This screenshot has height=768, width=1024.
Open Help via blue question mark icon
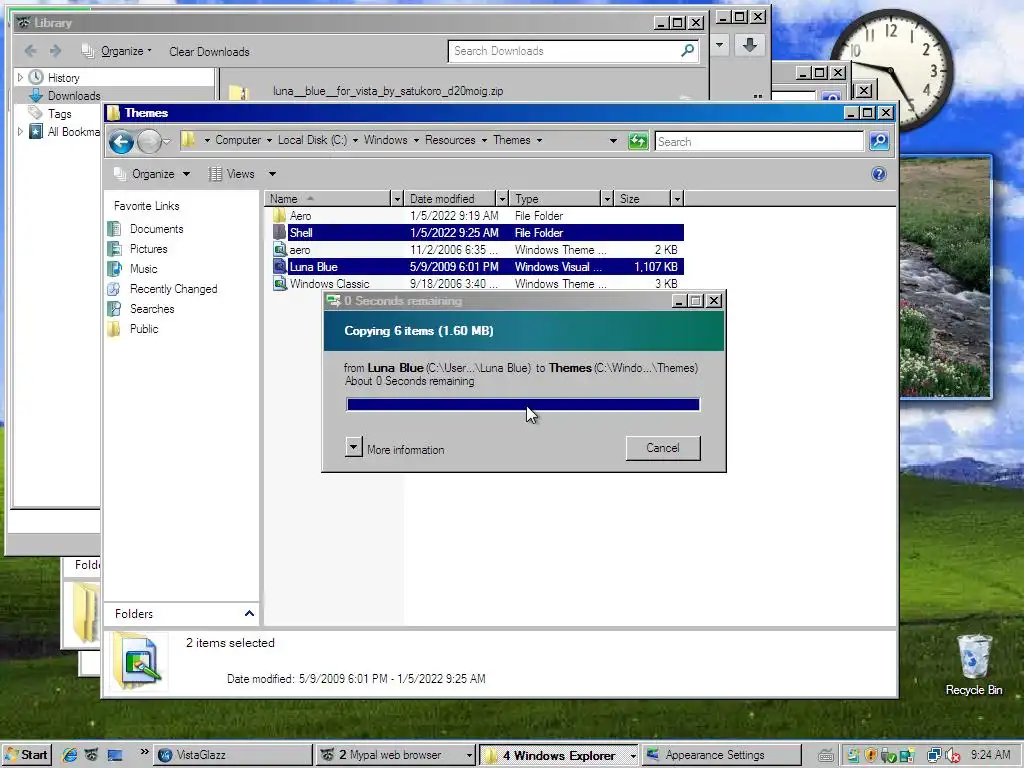click(x=878, y=174)
